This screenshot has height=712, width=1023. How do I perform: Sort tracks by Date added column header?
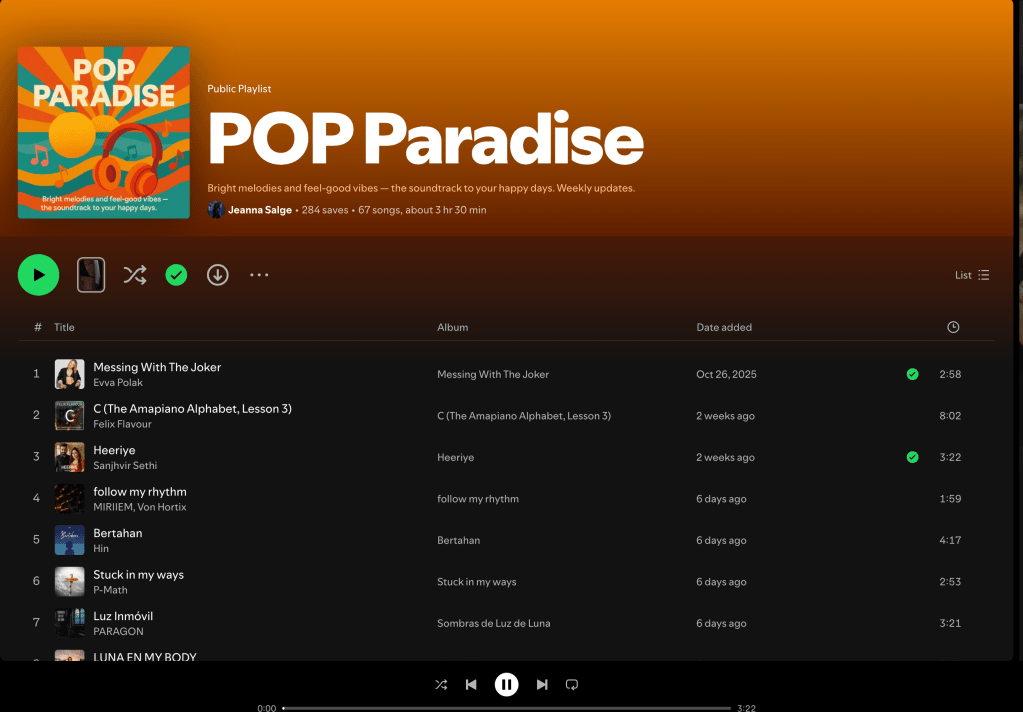724,327
